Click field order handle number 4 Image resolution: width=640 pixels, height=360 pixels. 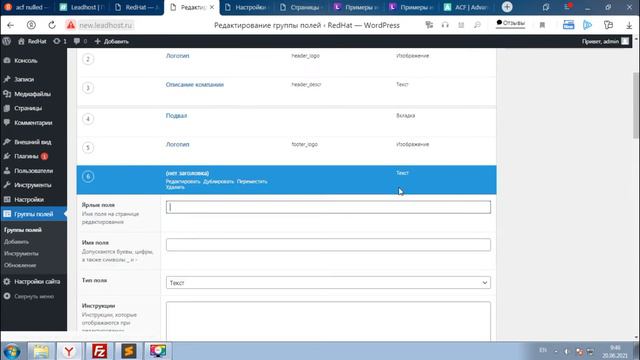click(88, 119)
